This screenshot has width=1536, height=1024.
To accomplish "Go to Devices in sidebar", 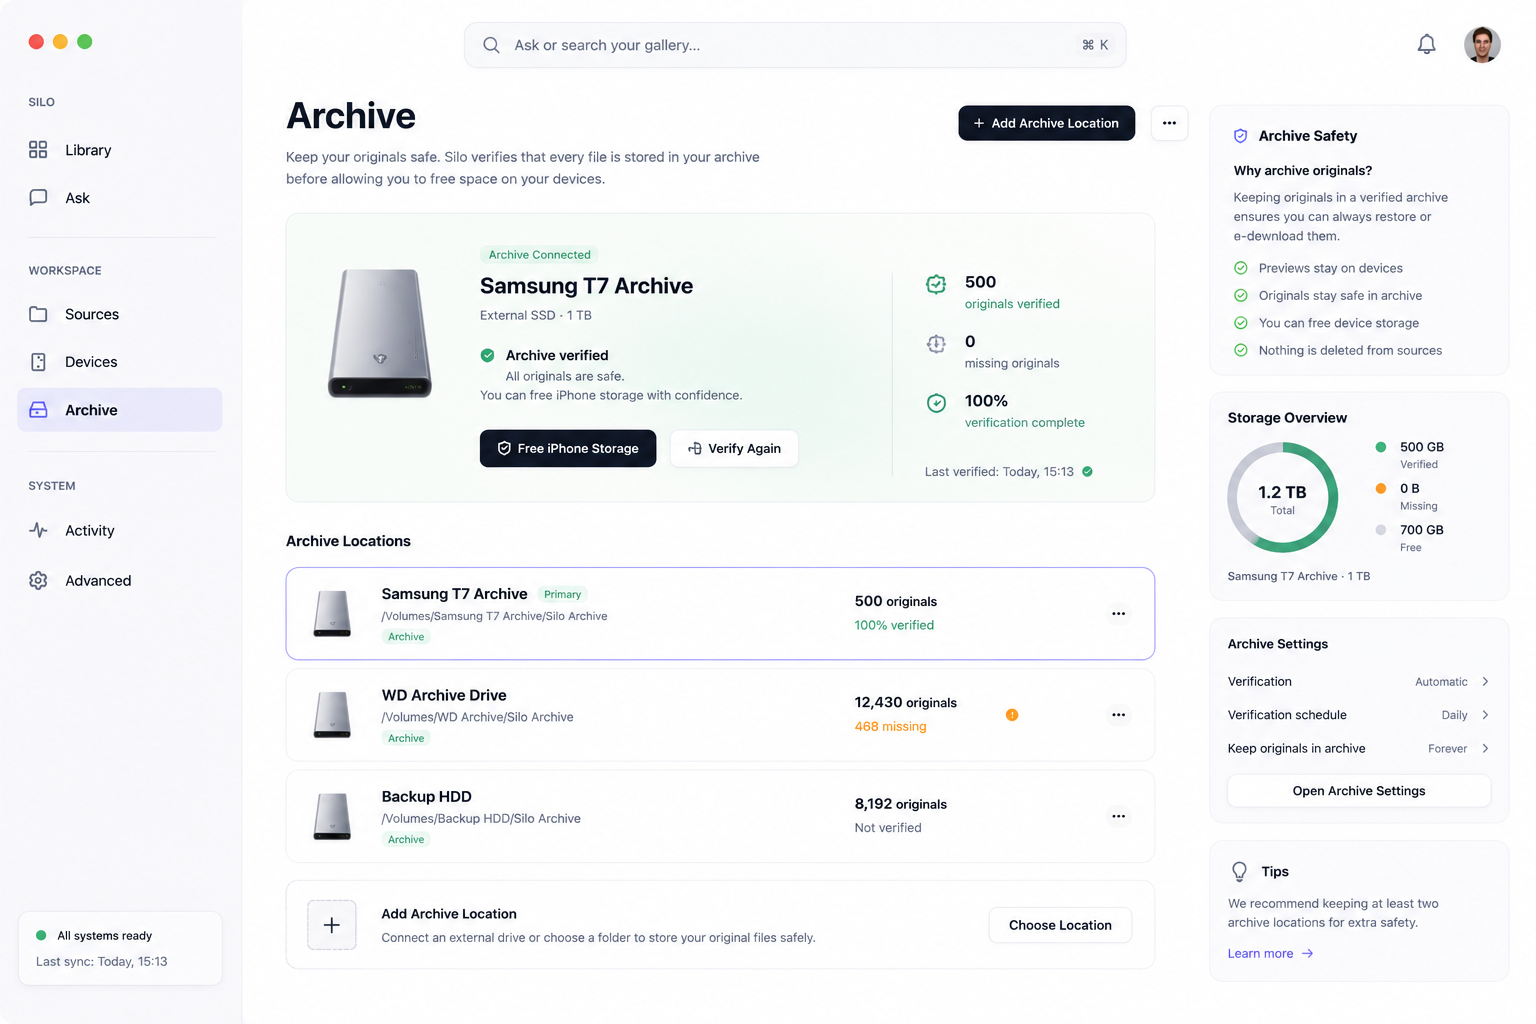I will click(x=120, y=362).
